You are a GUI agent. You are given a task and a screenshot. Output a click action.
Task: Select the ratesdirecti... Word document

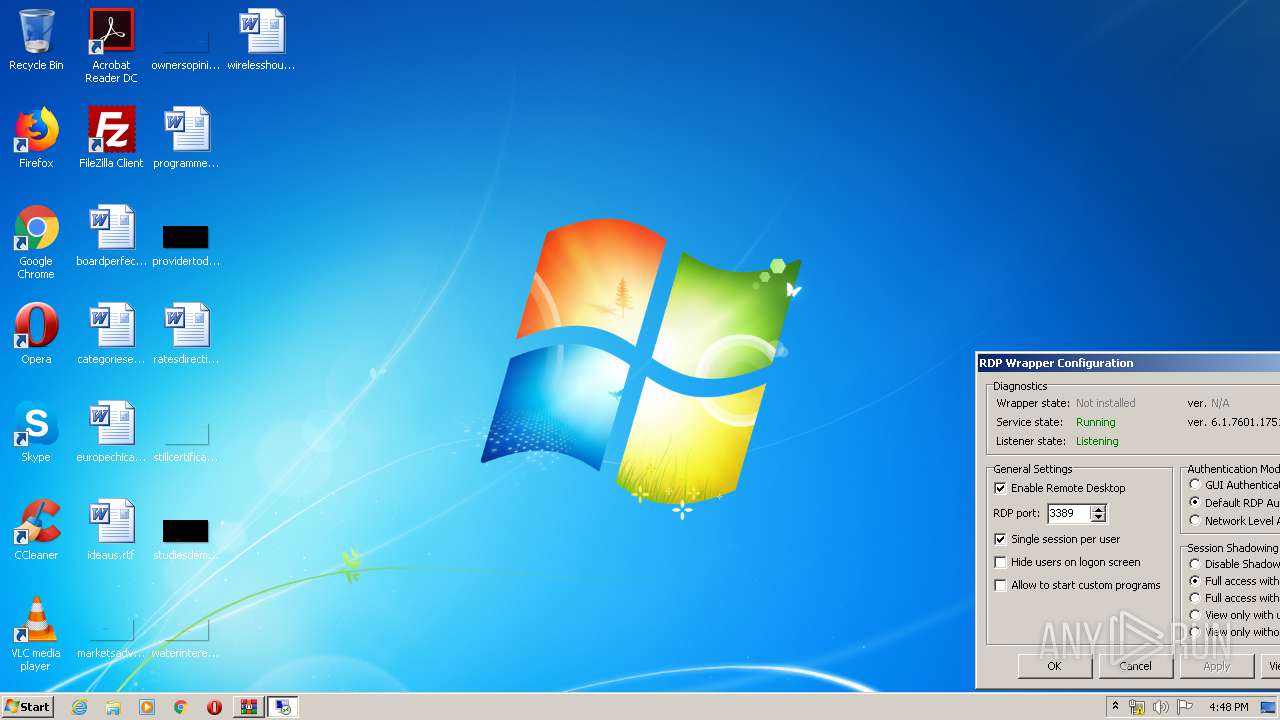pos(186,334)
